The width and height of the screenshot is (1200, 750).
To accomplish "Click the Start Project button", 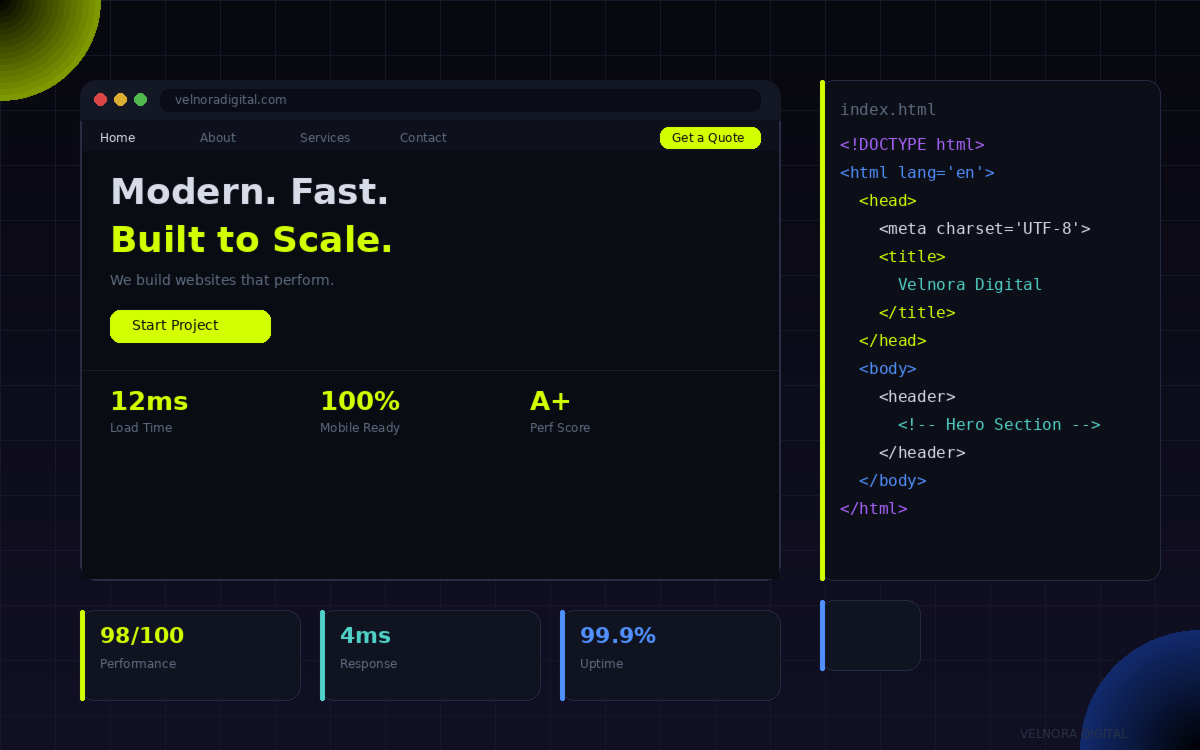I will [x=190, y=326].
